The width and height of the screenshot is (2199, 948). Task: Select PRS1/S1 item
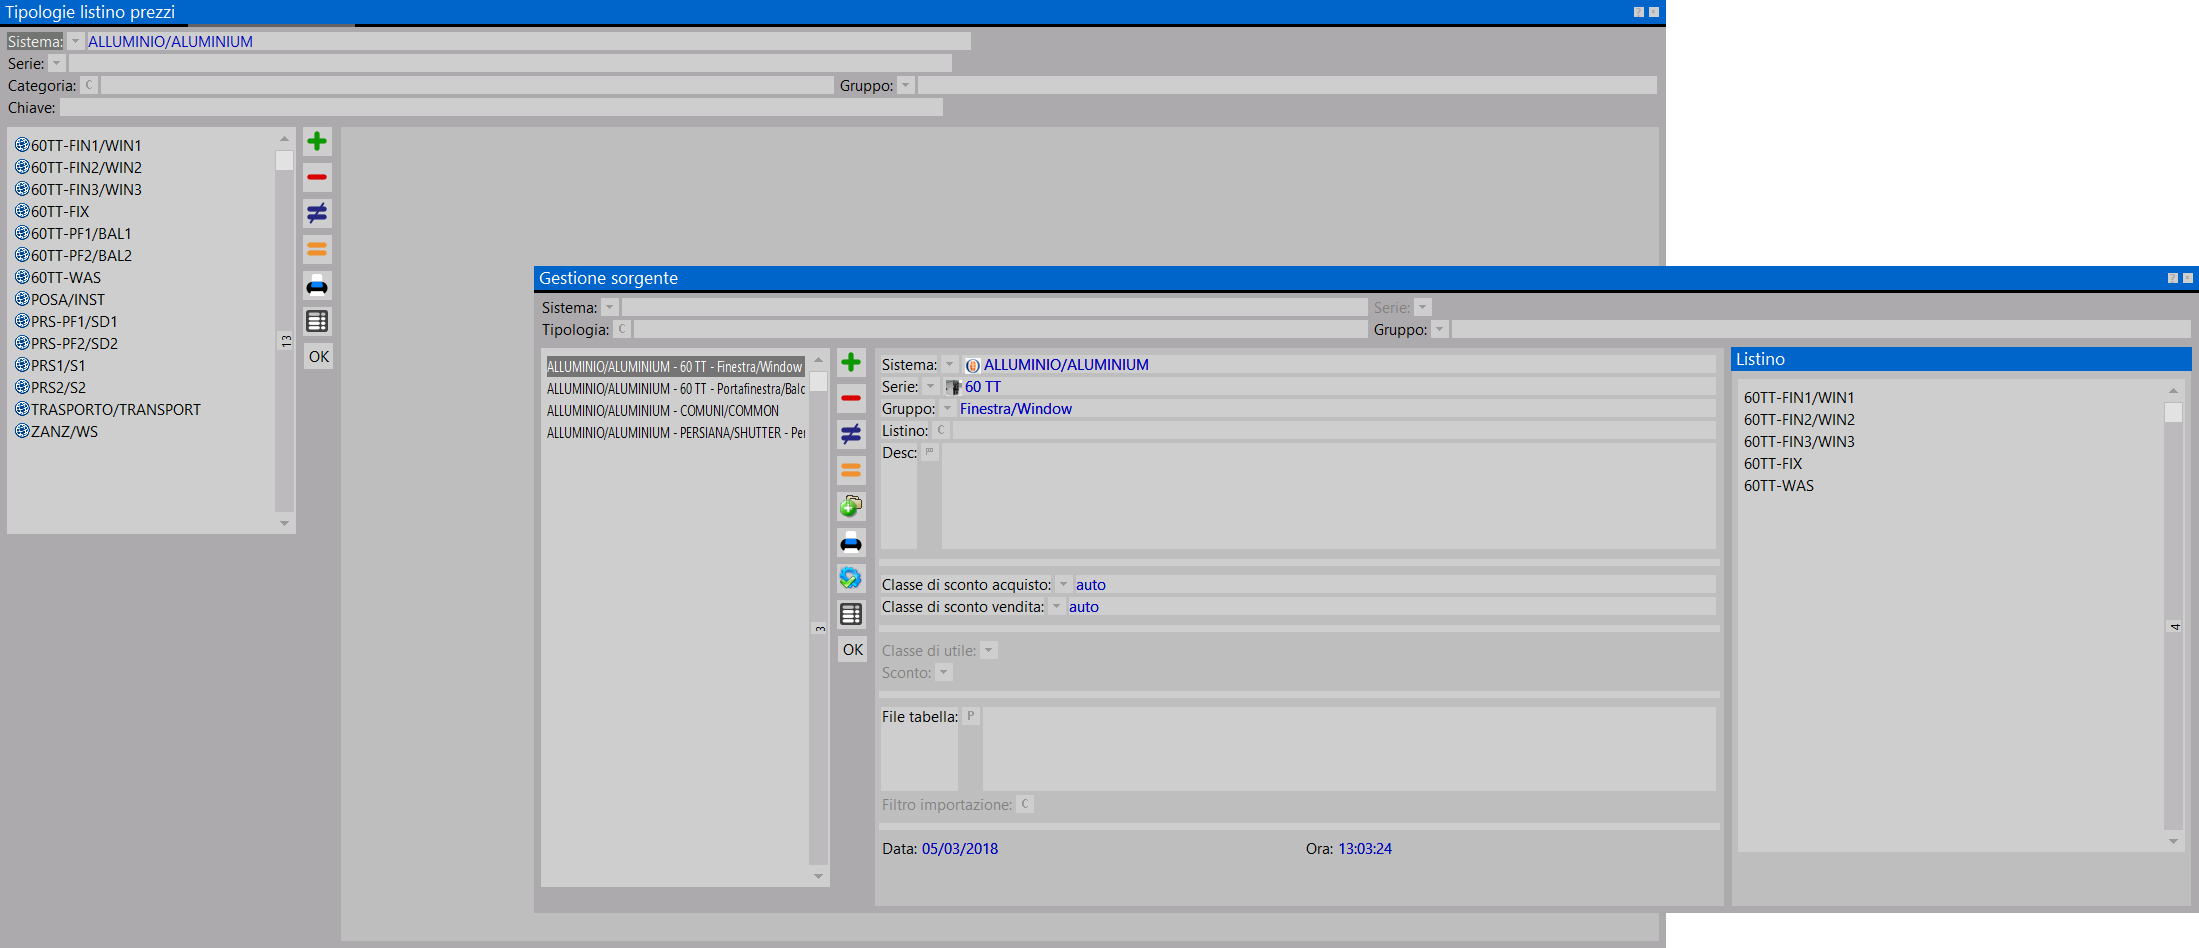click(x=50, y=366)
